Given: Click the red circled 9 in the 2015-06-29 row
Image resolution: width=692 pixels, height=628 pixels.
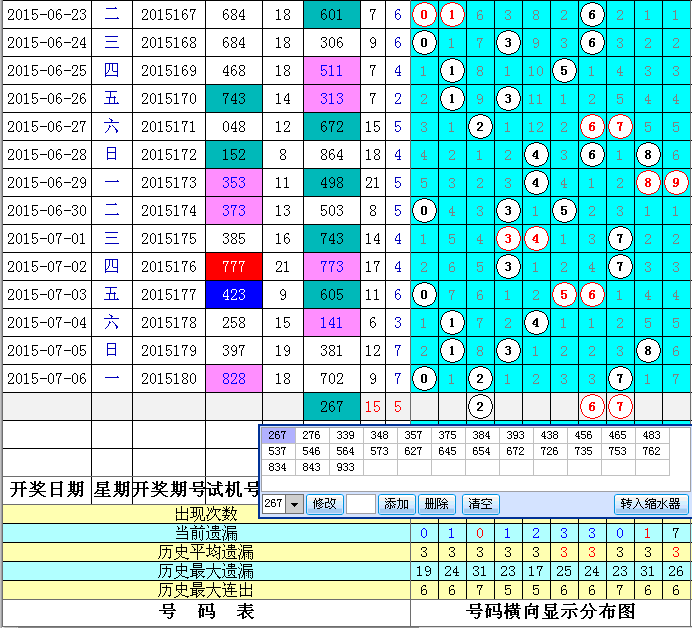Looking at the screenshot, I should click(x=676, y=183).
